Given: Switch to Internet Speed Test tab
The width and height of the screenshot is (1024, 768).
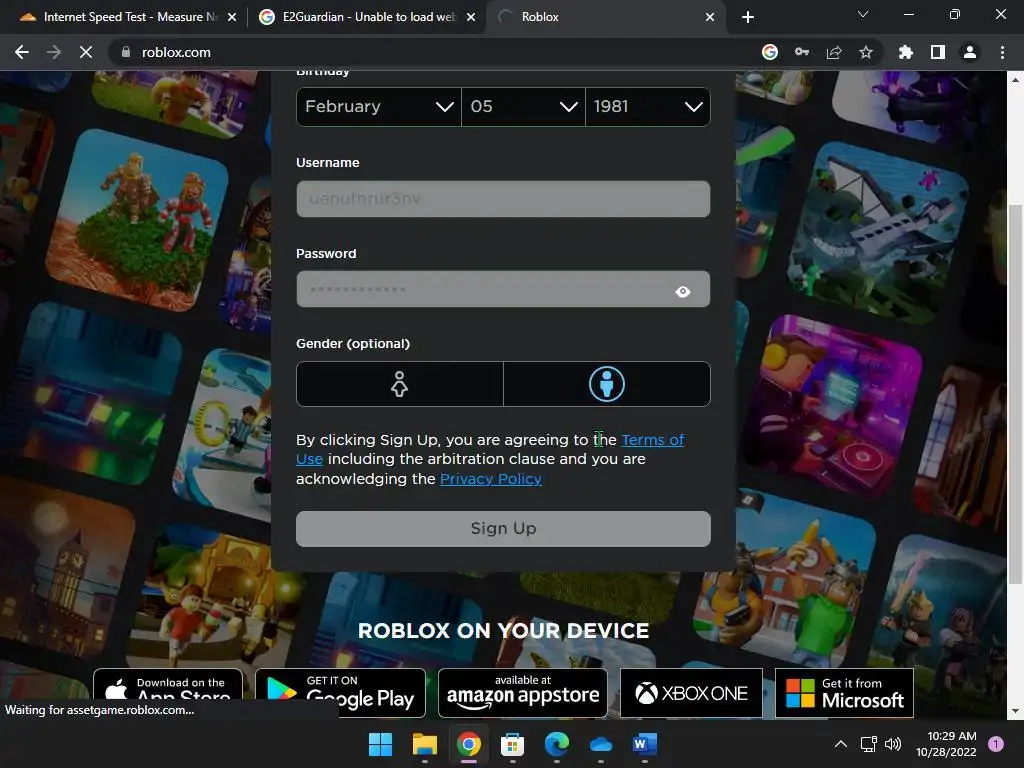Looking at the screenshot, I should (x=128, y=17).
